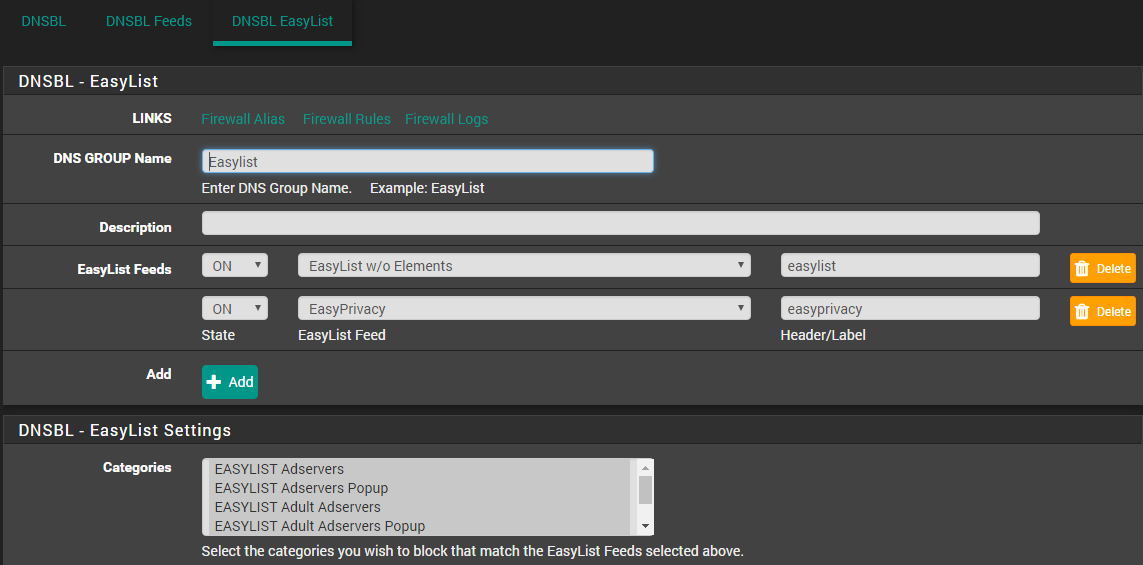This screenshot has width=1143, height=565.
Task: Click the Categories list scroll up arrow
Action: 645,467
